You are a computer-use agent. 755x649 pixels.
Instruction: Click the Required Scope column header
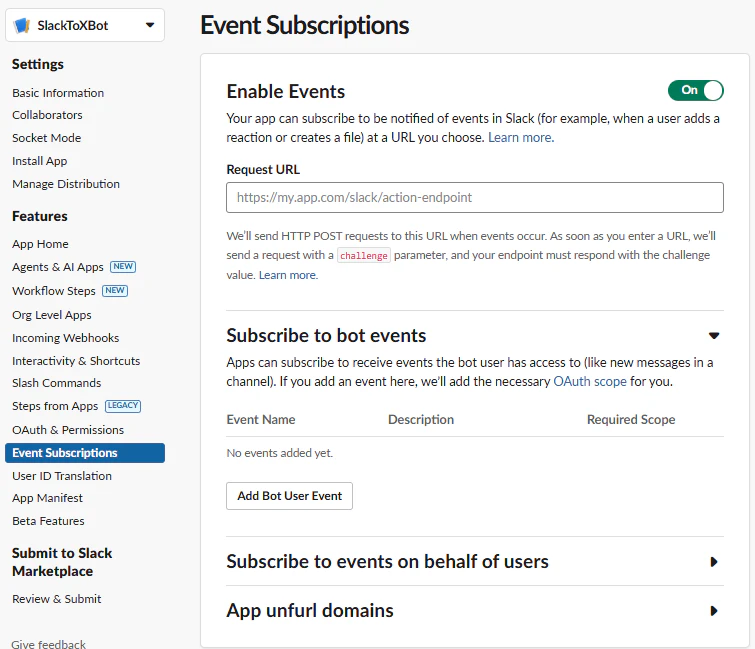pos(631,420)
